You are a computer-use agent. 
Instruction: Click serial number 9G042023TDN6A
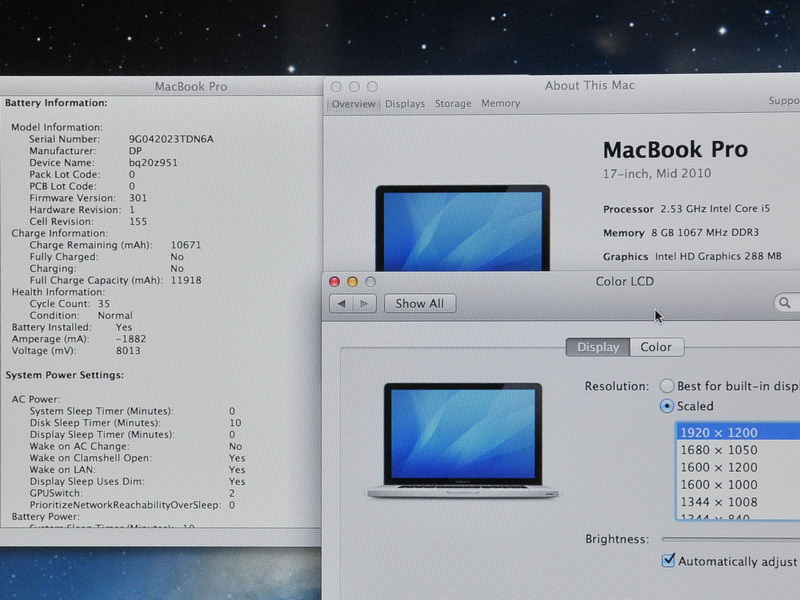tap(171, 139)
